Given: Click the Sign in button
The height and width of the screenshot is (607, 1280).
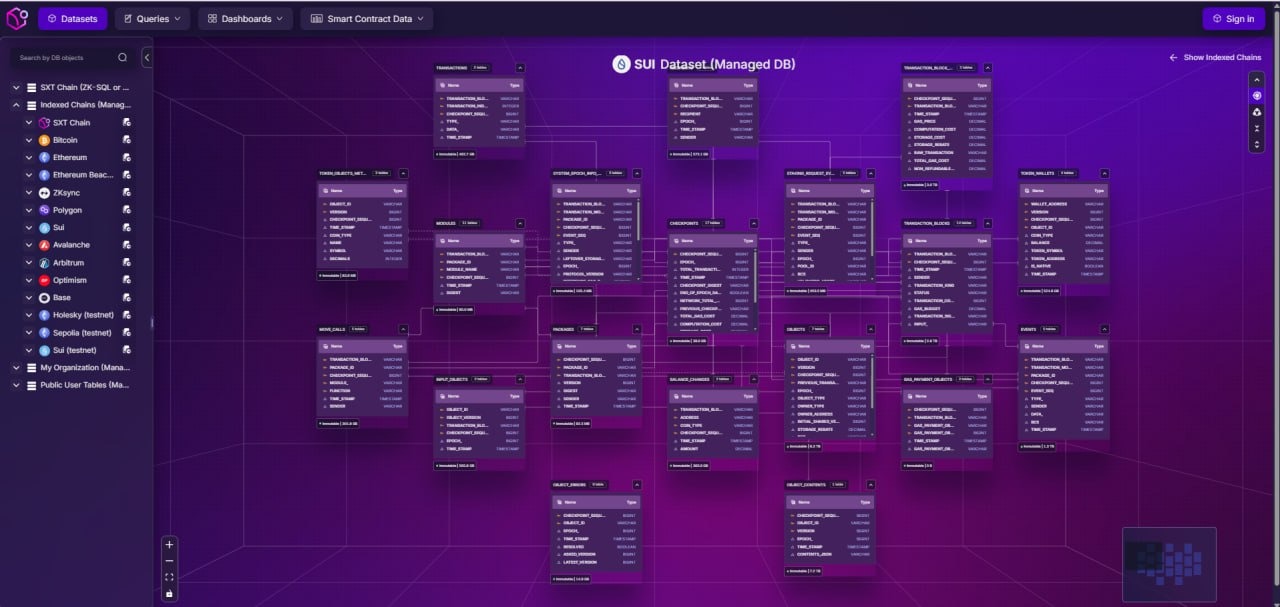Looking at the screenshot, I should 1233,18.
